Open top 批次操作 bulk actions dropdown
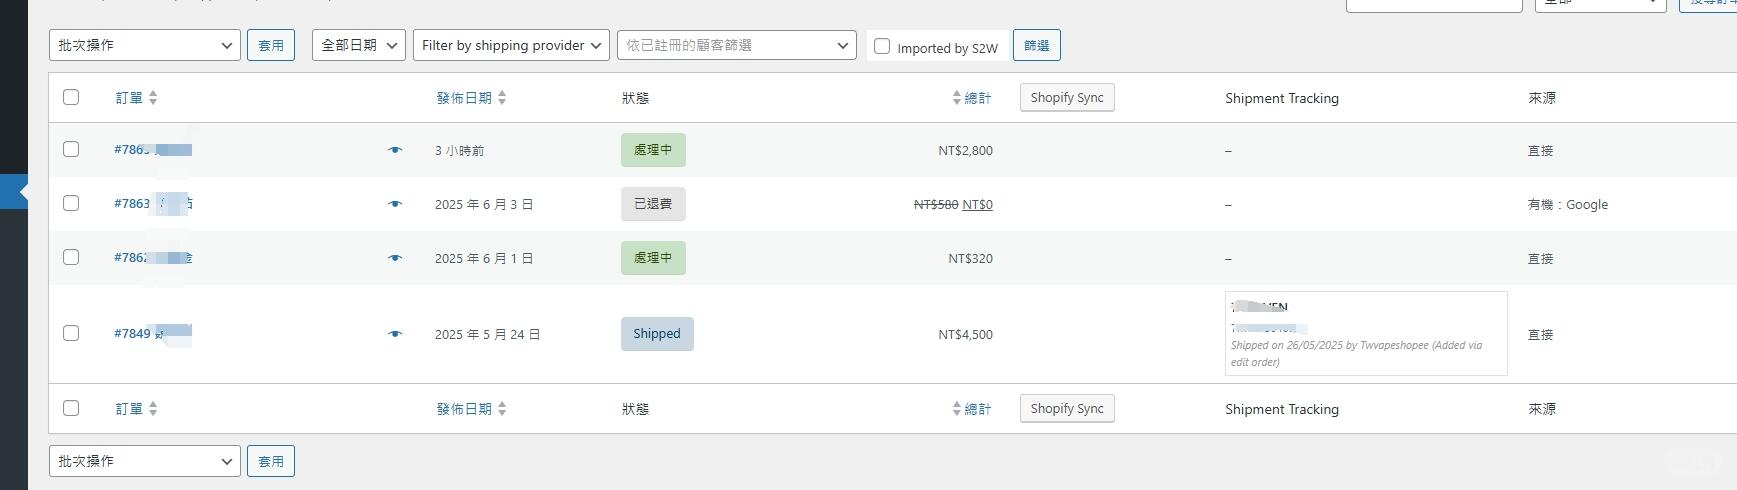Image resolution: width=1737 pixels, height=490 pixels. 145,45
